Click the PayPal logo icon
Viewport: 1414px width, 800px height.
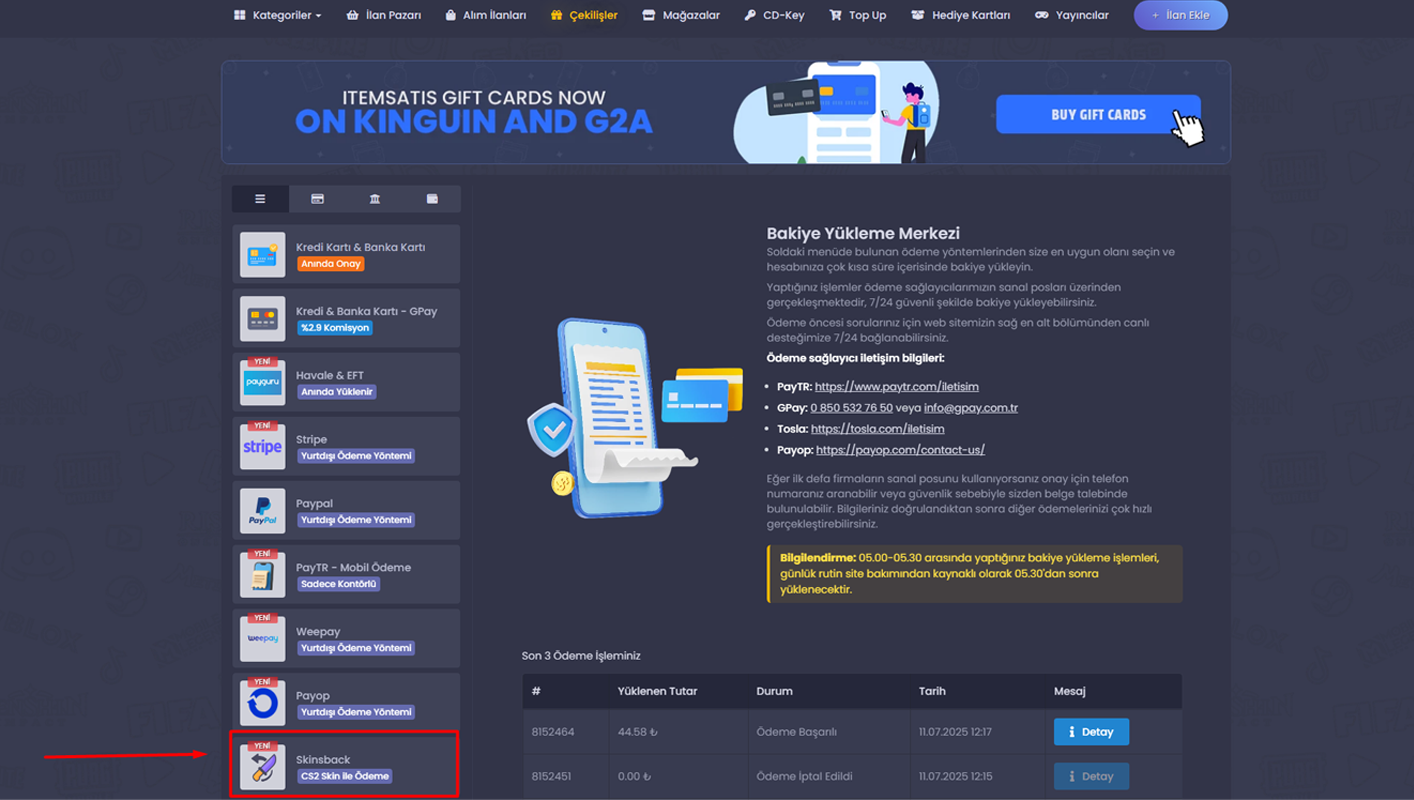(x=262, y=511)
